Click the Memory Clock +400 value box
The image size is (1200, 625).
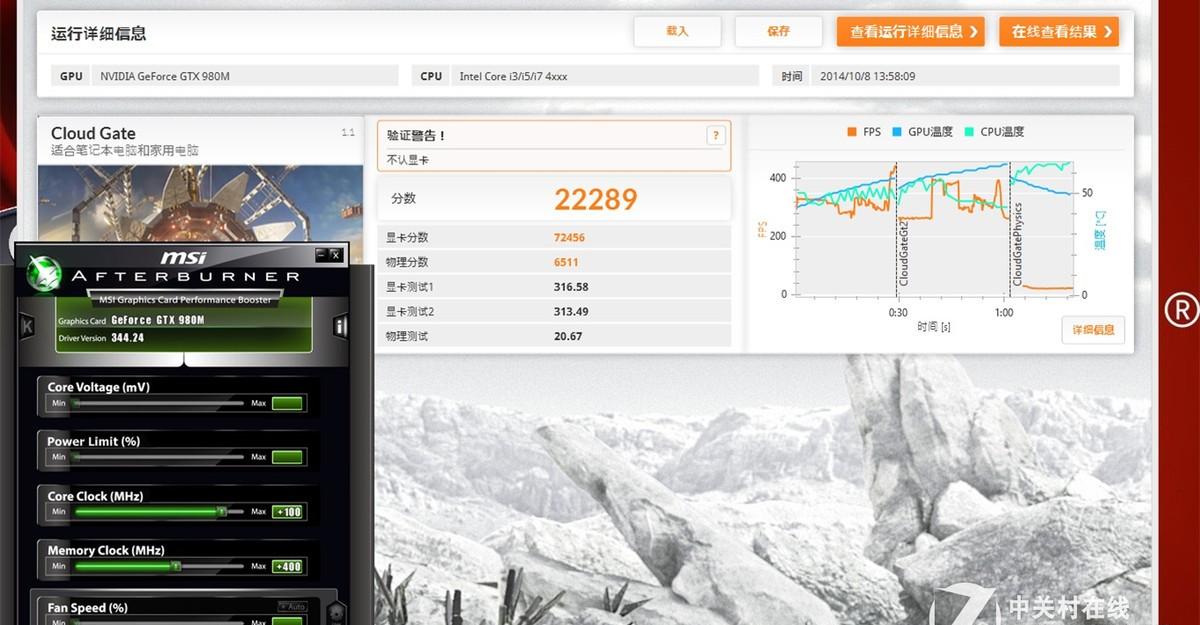coord(287,566)
